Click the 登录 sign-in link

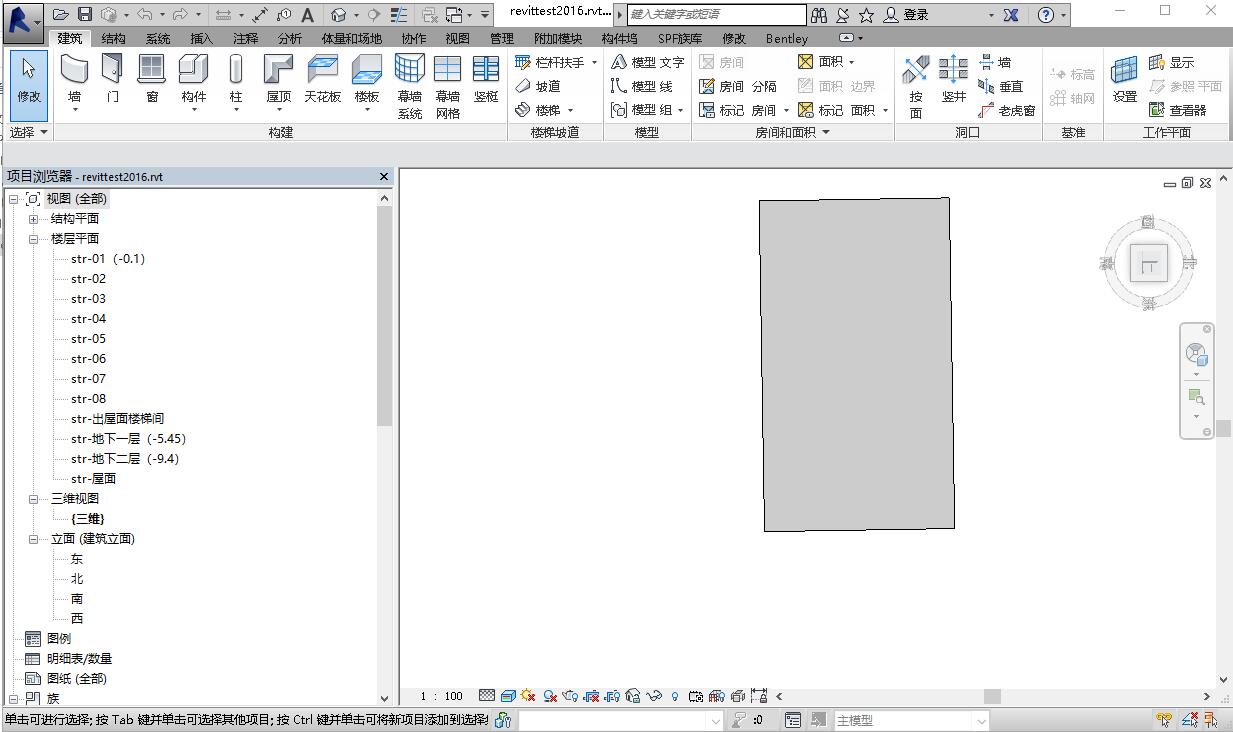(915, 15)
